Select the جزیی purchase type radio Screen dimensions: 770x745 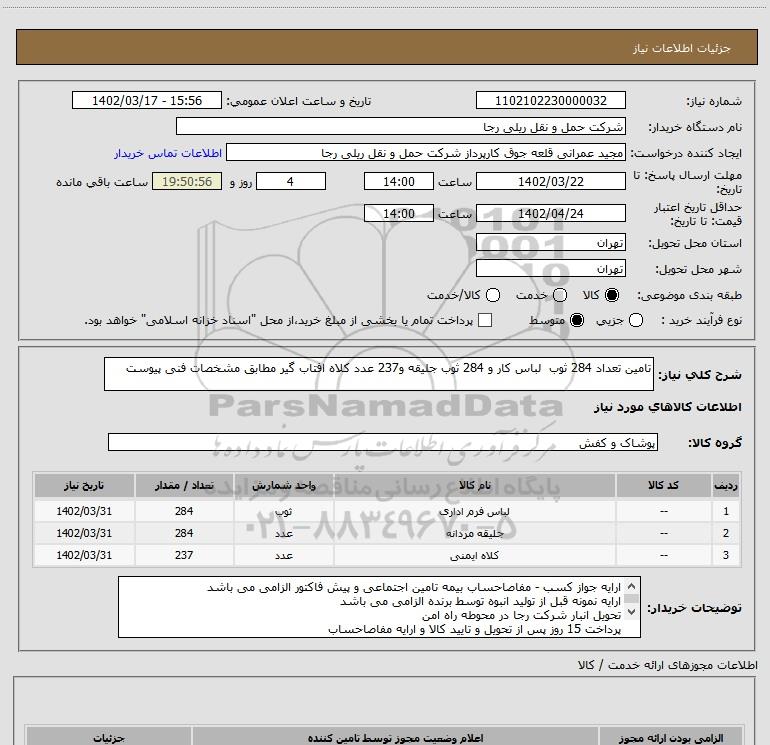tap(635, 320)
